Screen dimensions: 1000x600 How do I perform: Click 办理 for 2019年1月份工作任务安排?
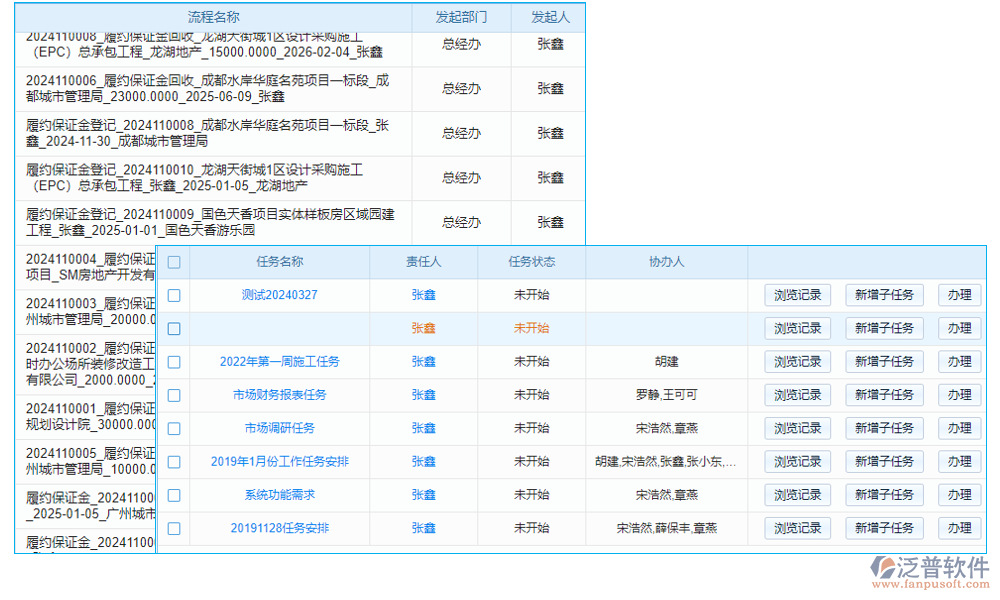pos(958,461)
